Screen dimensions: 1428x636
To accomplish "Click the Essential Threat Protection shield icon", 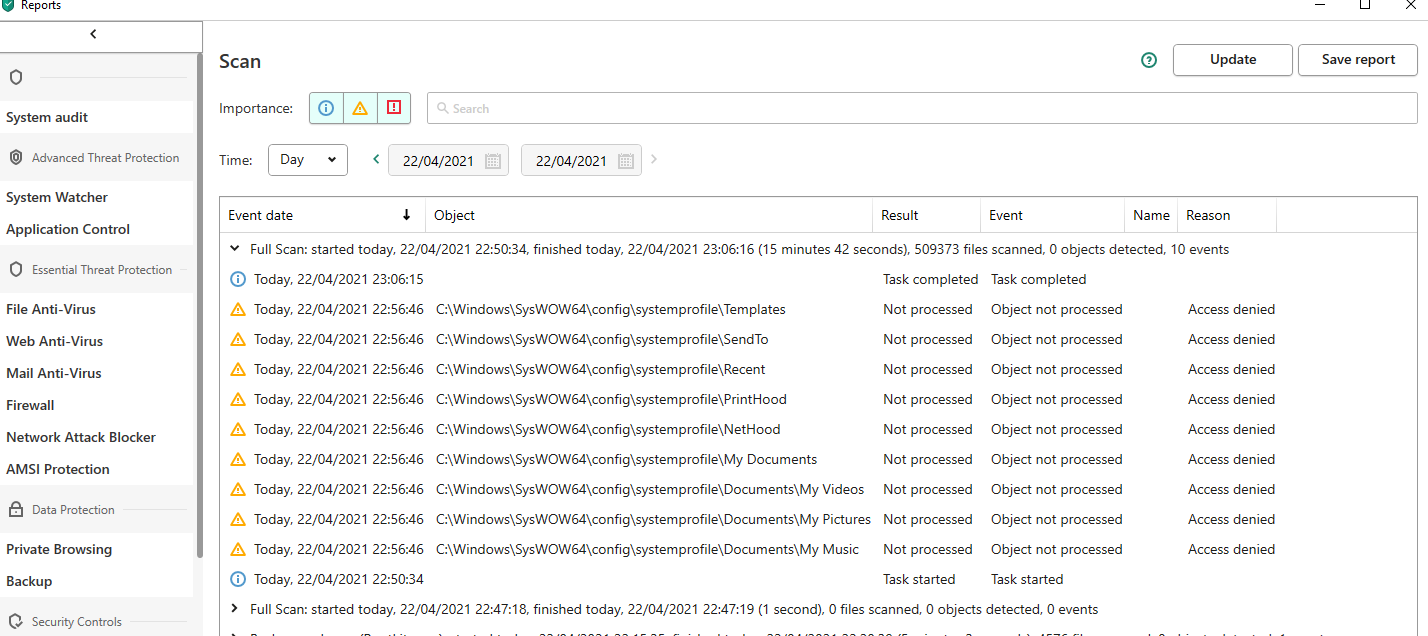I will pos(16,269).
